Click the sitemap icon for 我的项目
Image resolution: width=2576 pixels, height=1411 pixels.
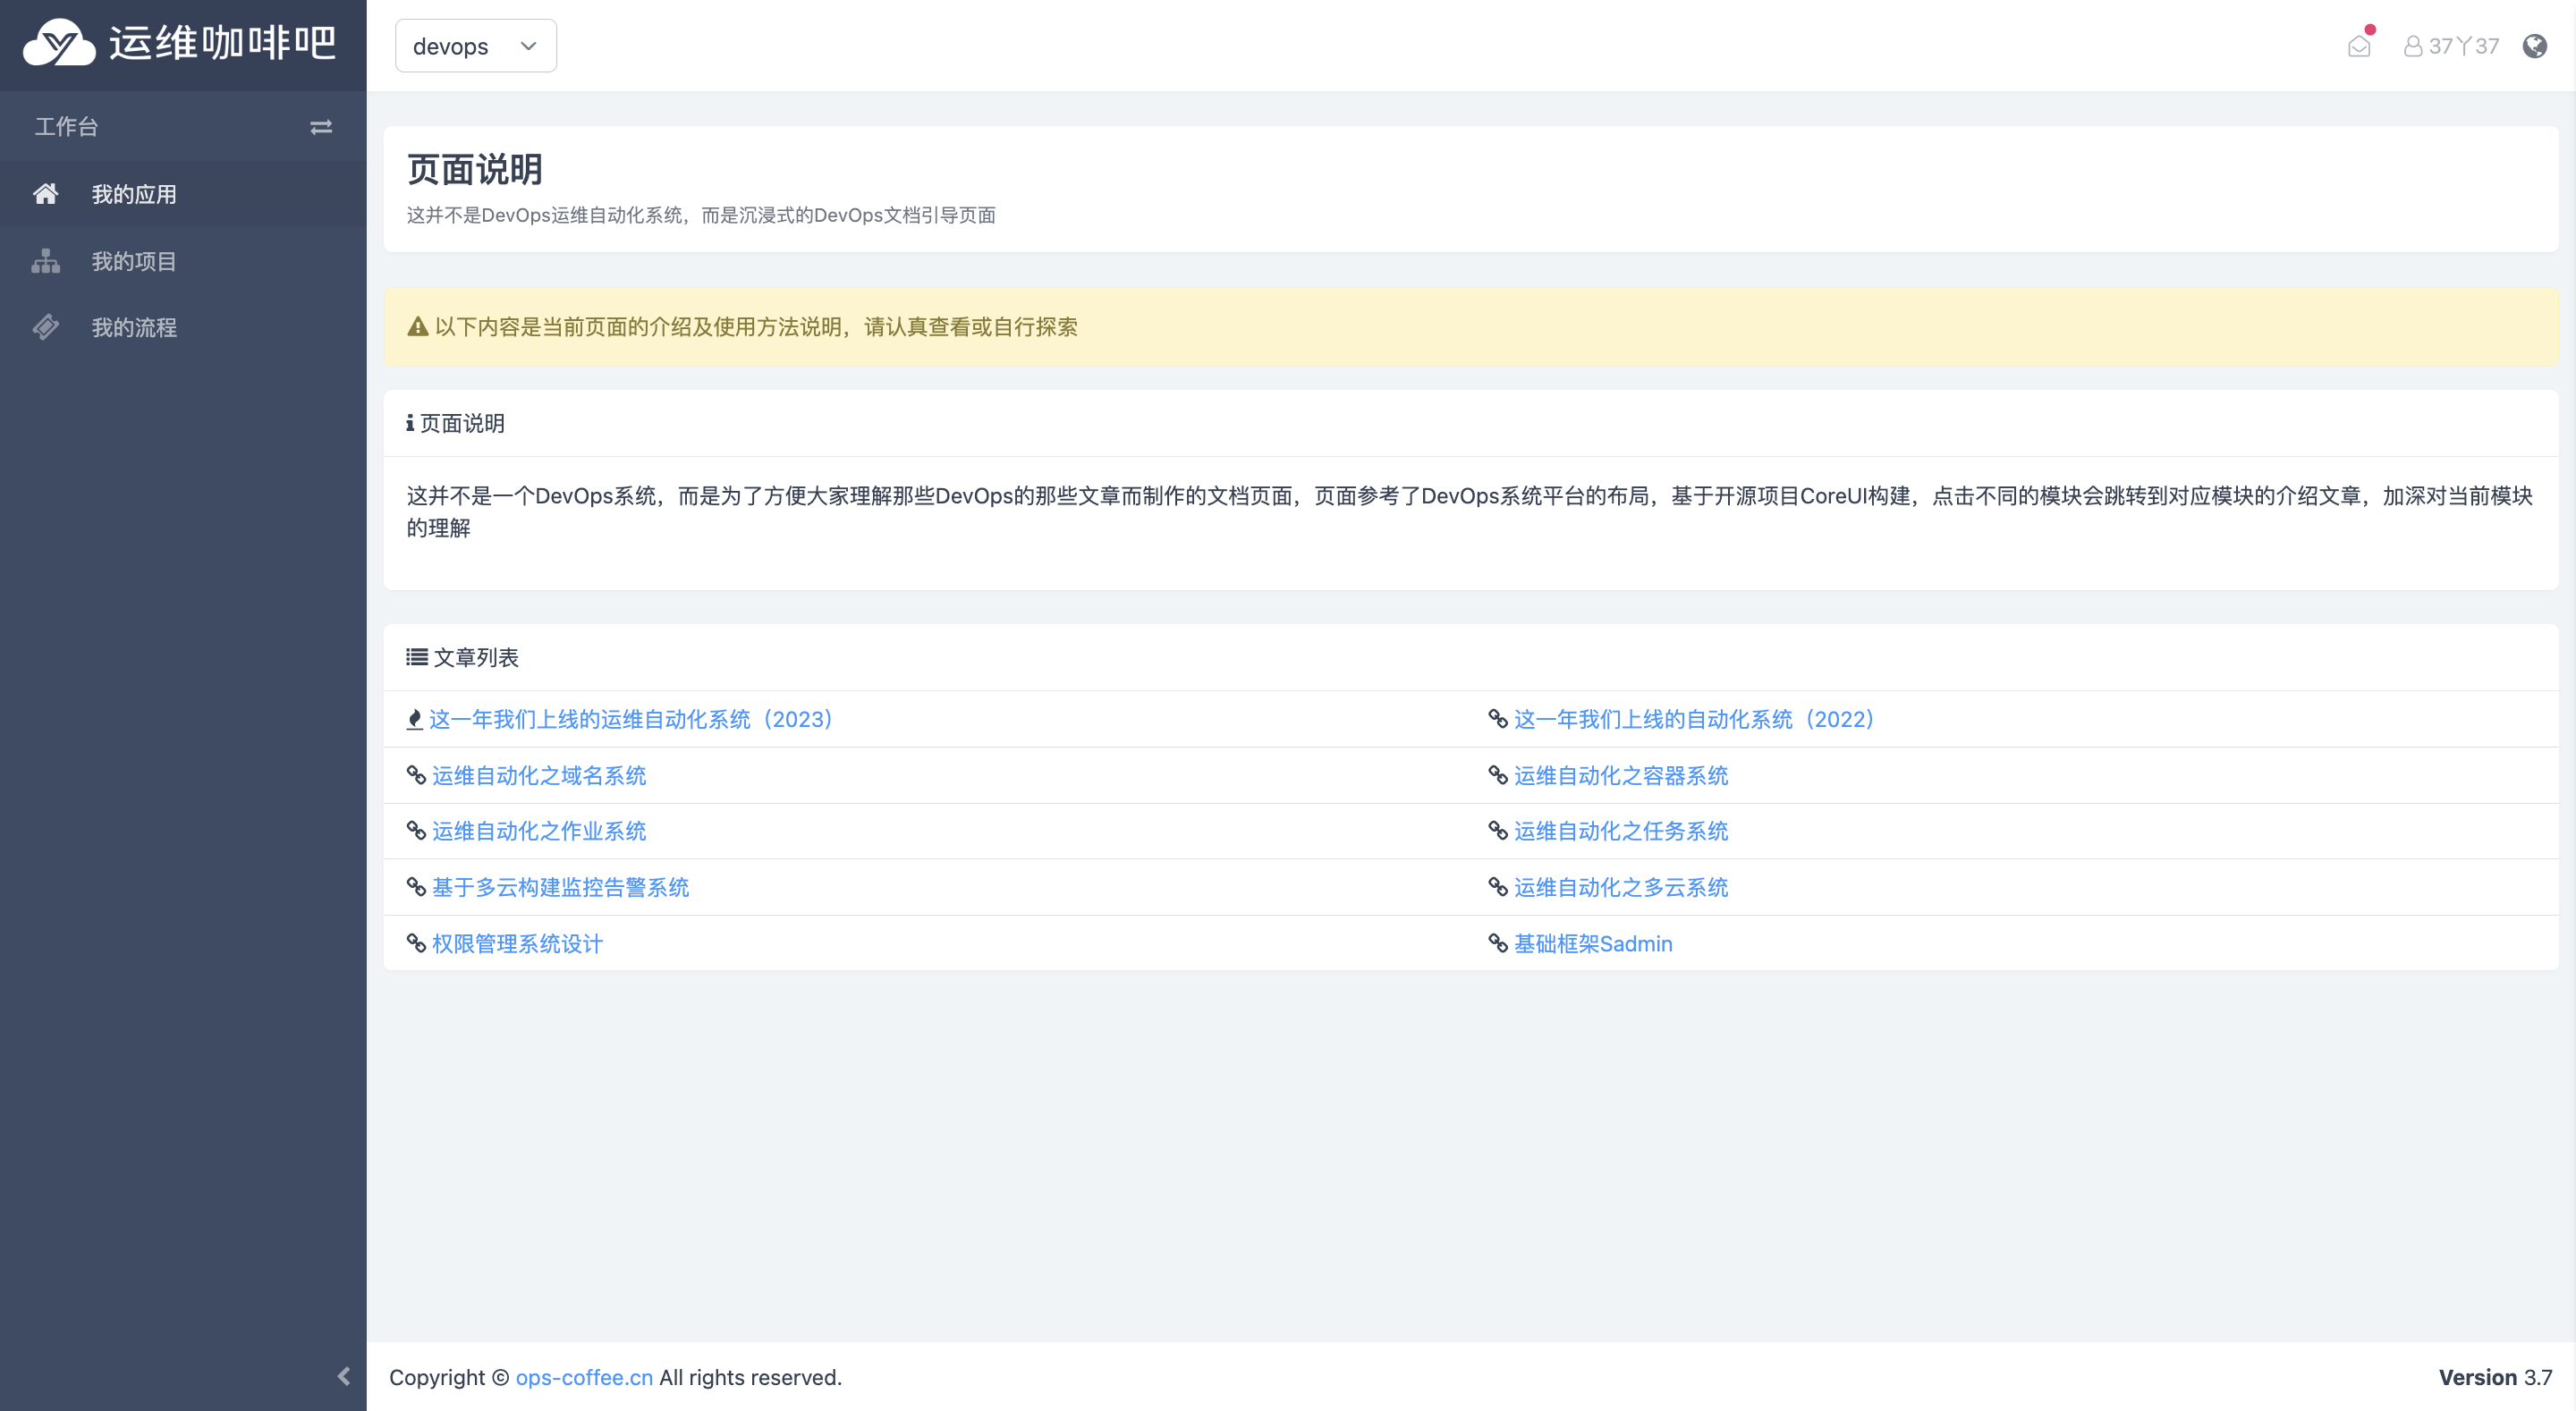click(45, 261)
